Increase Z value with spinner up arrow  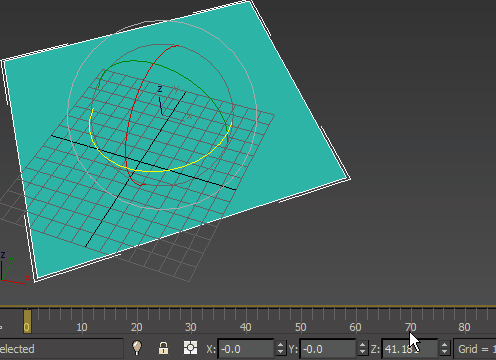click(444, 345)
